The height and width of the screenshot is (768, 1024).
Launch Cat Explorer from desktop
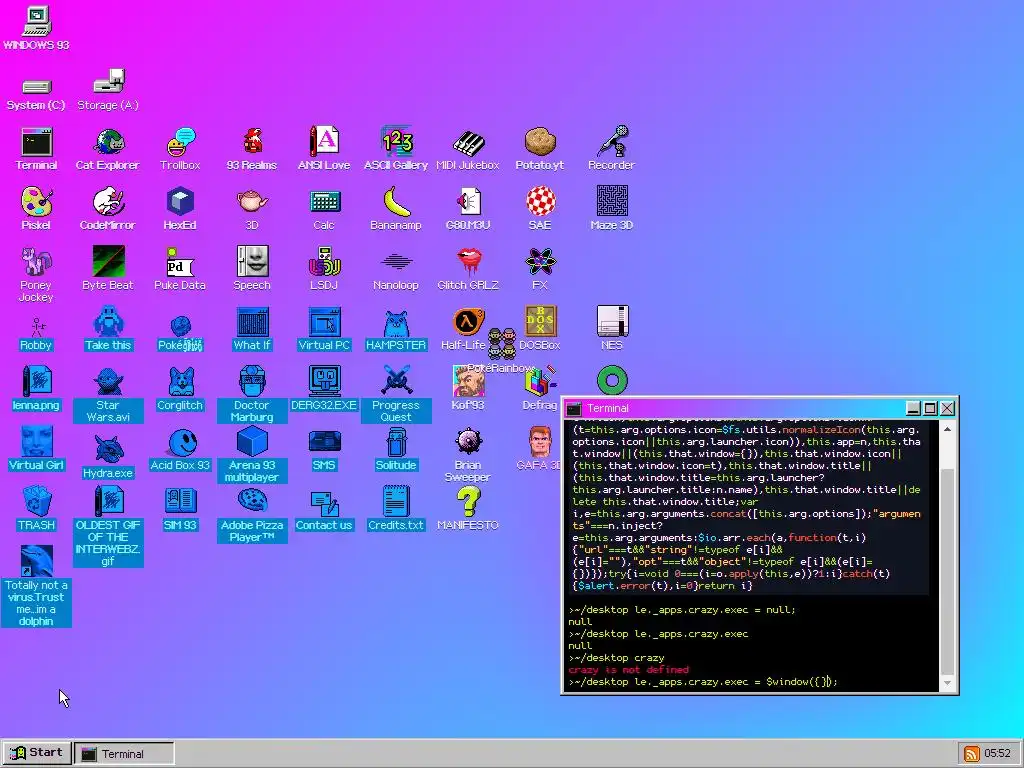(108, 149)
